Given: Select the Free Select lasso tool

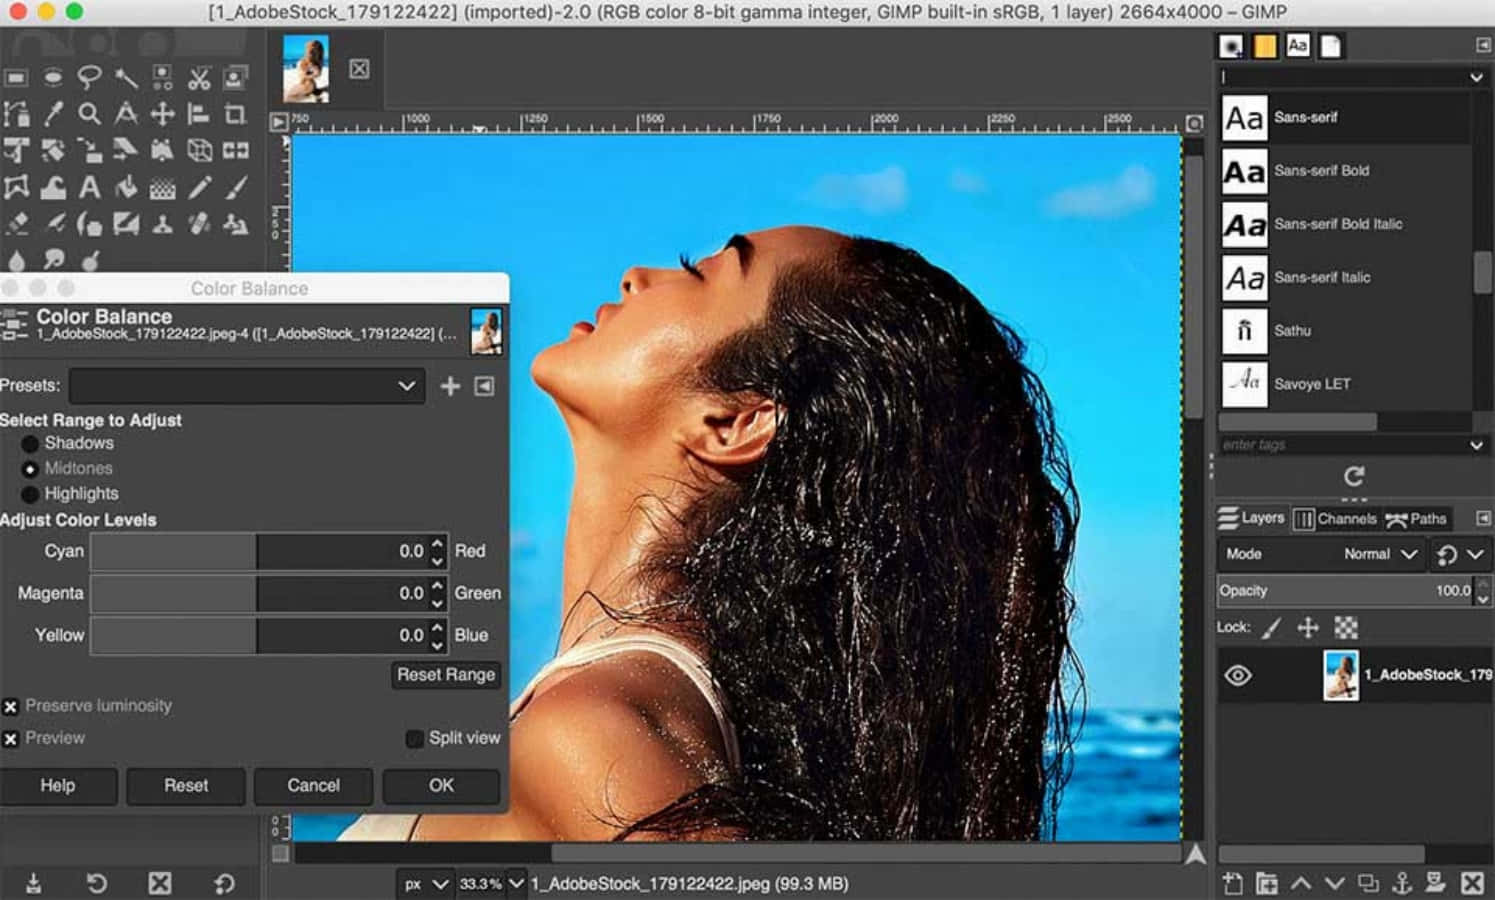Looking at the screenshot, I should [x=90, y=77].
